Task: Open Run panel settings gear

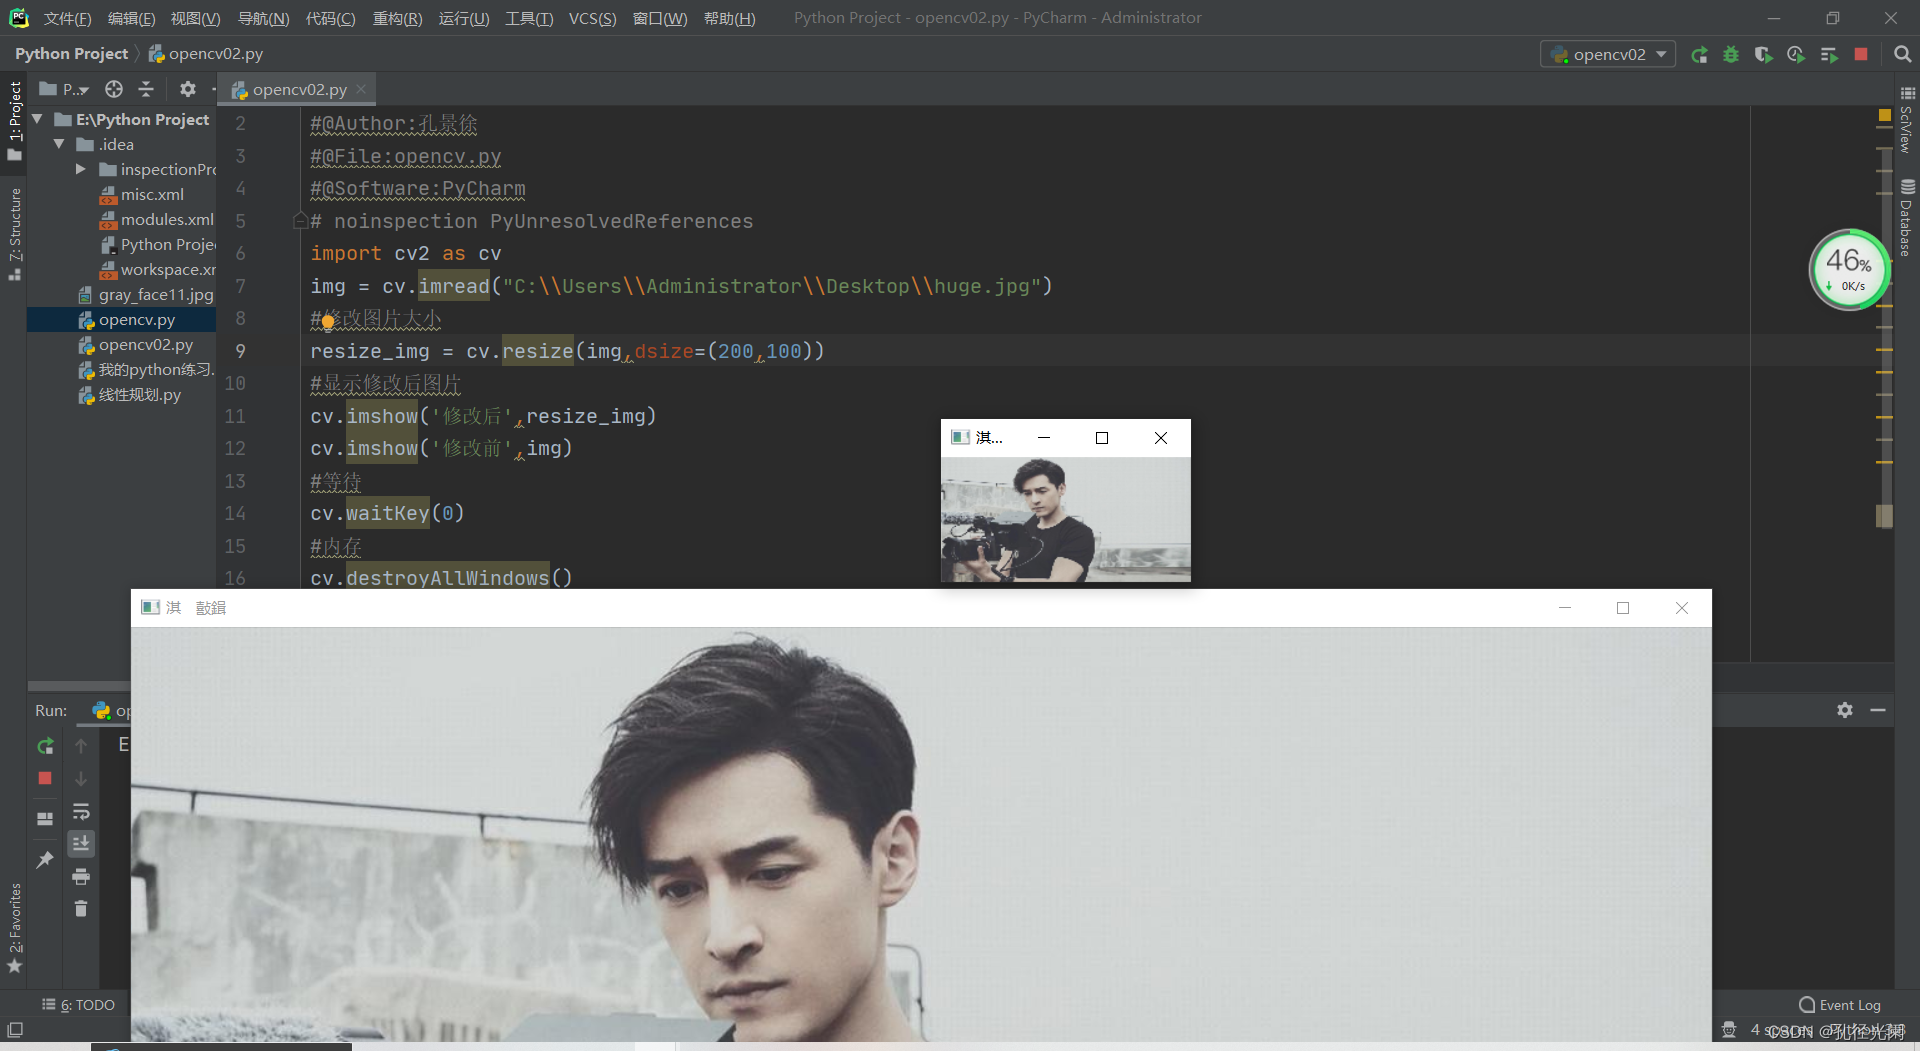Action: [1845, 710]
